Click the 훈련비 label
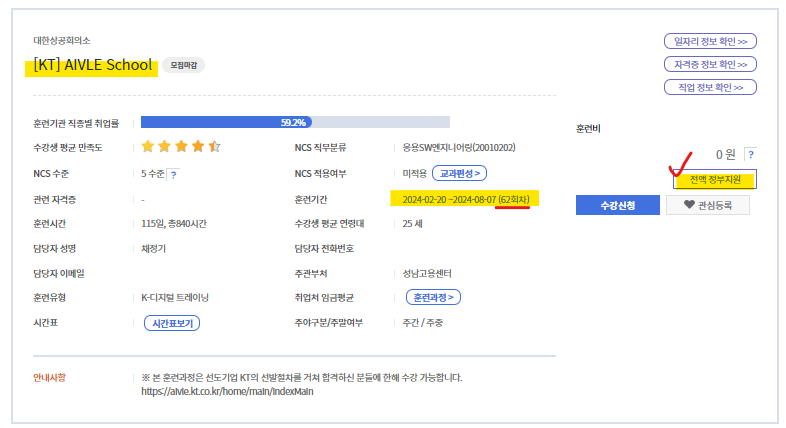 tap(588, 129)
